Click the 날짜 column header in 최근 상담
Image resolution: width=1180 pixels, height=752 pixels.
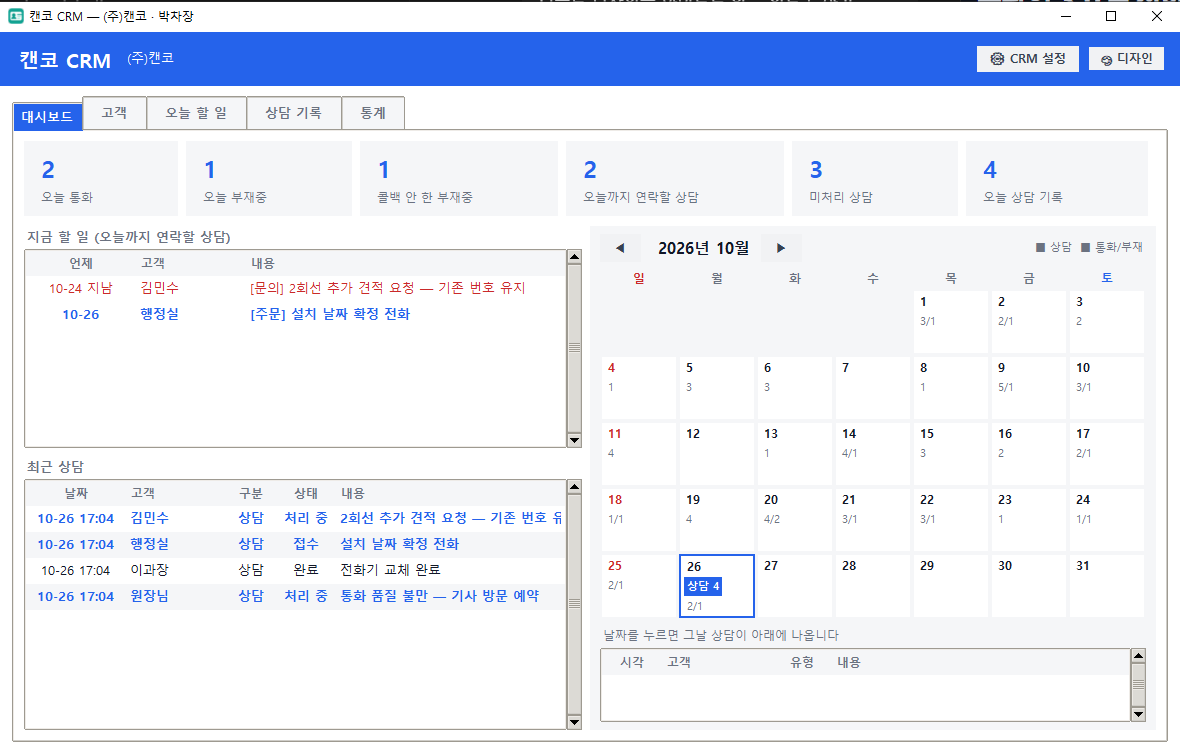(76, 493)
